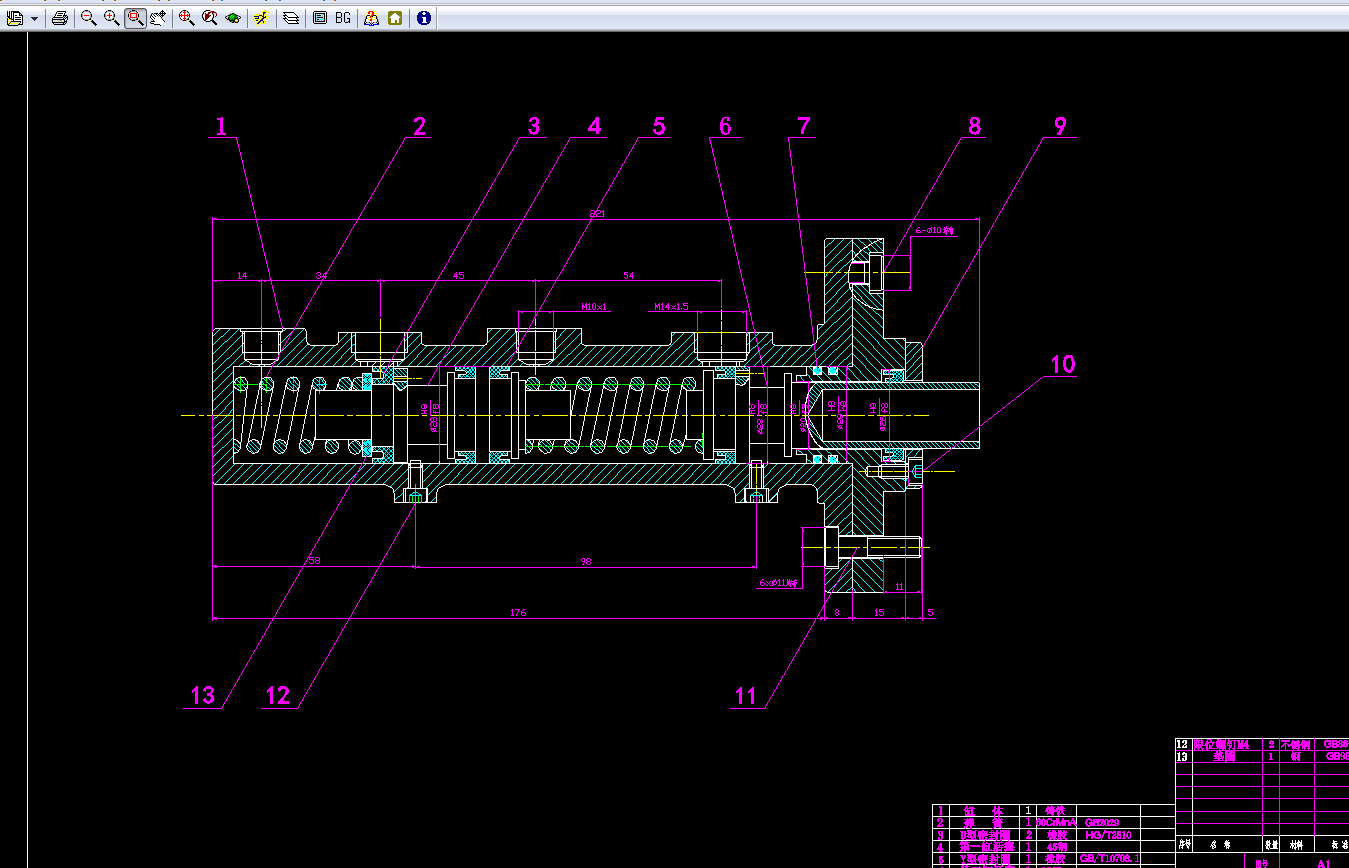Click the zoom previous icon
The height and width of the screenshot is (868, 1349).
pyautogui.click(x=210, y=18)
